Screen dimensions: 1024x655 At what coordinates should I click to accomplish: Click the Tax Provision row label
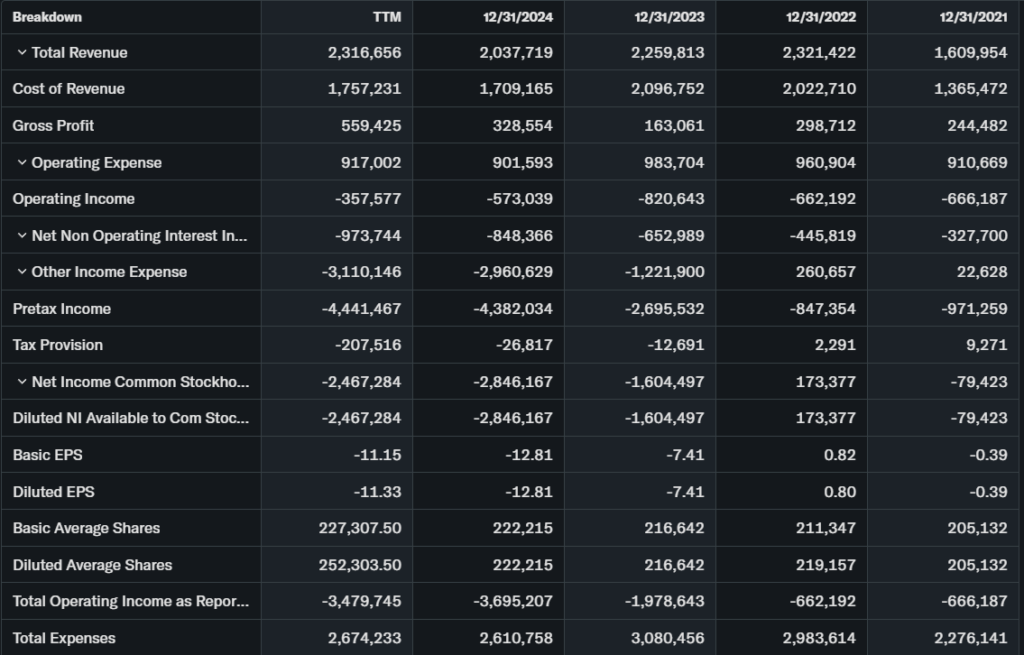click(58, 345)
